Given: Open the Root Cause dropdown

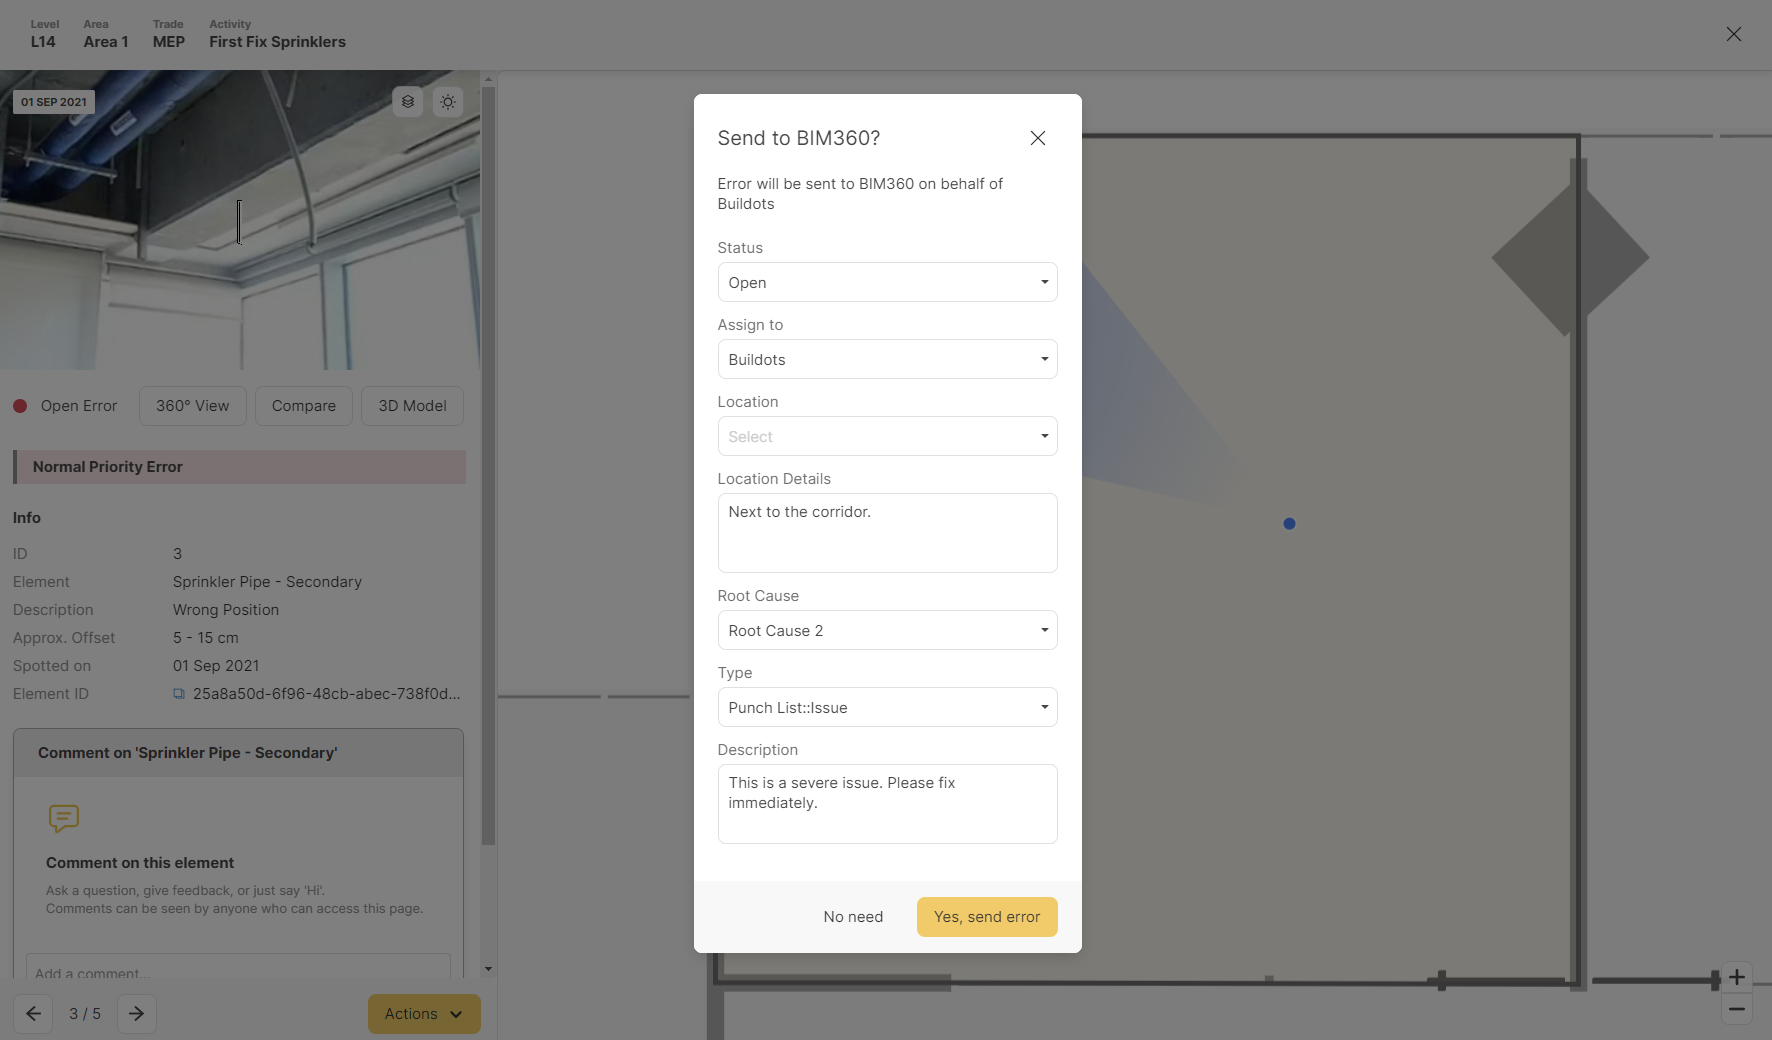Looking at the screenshot, I should click(x=887, y=630).
